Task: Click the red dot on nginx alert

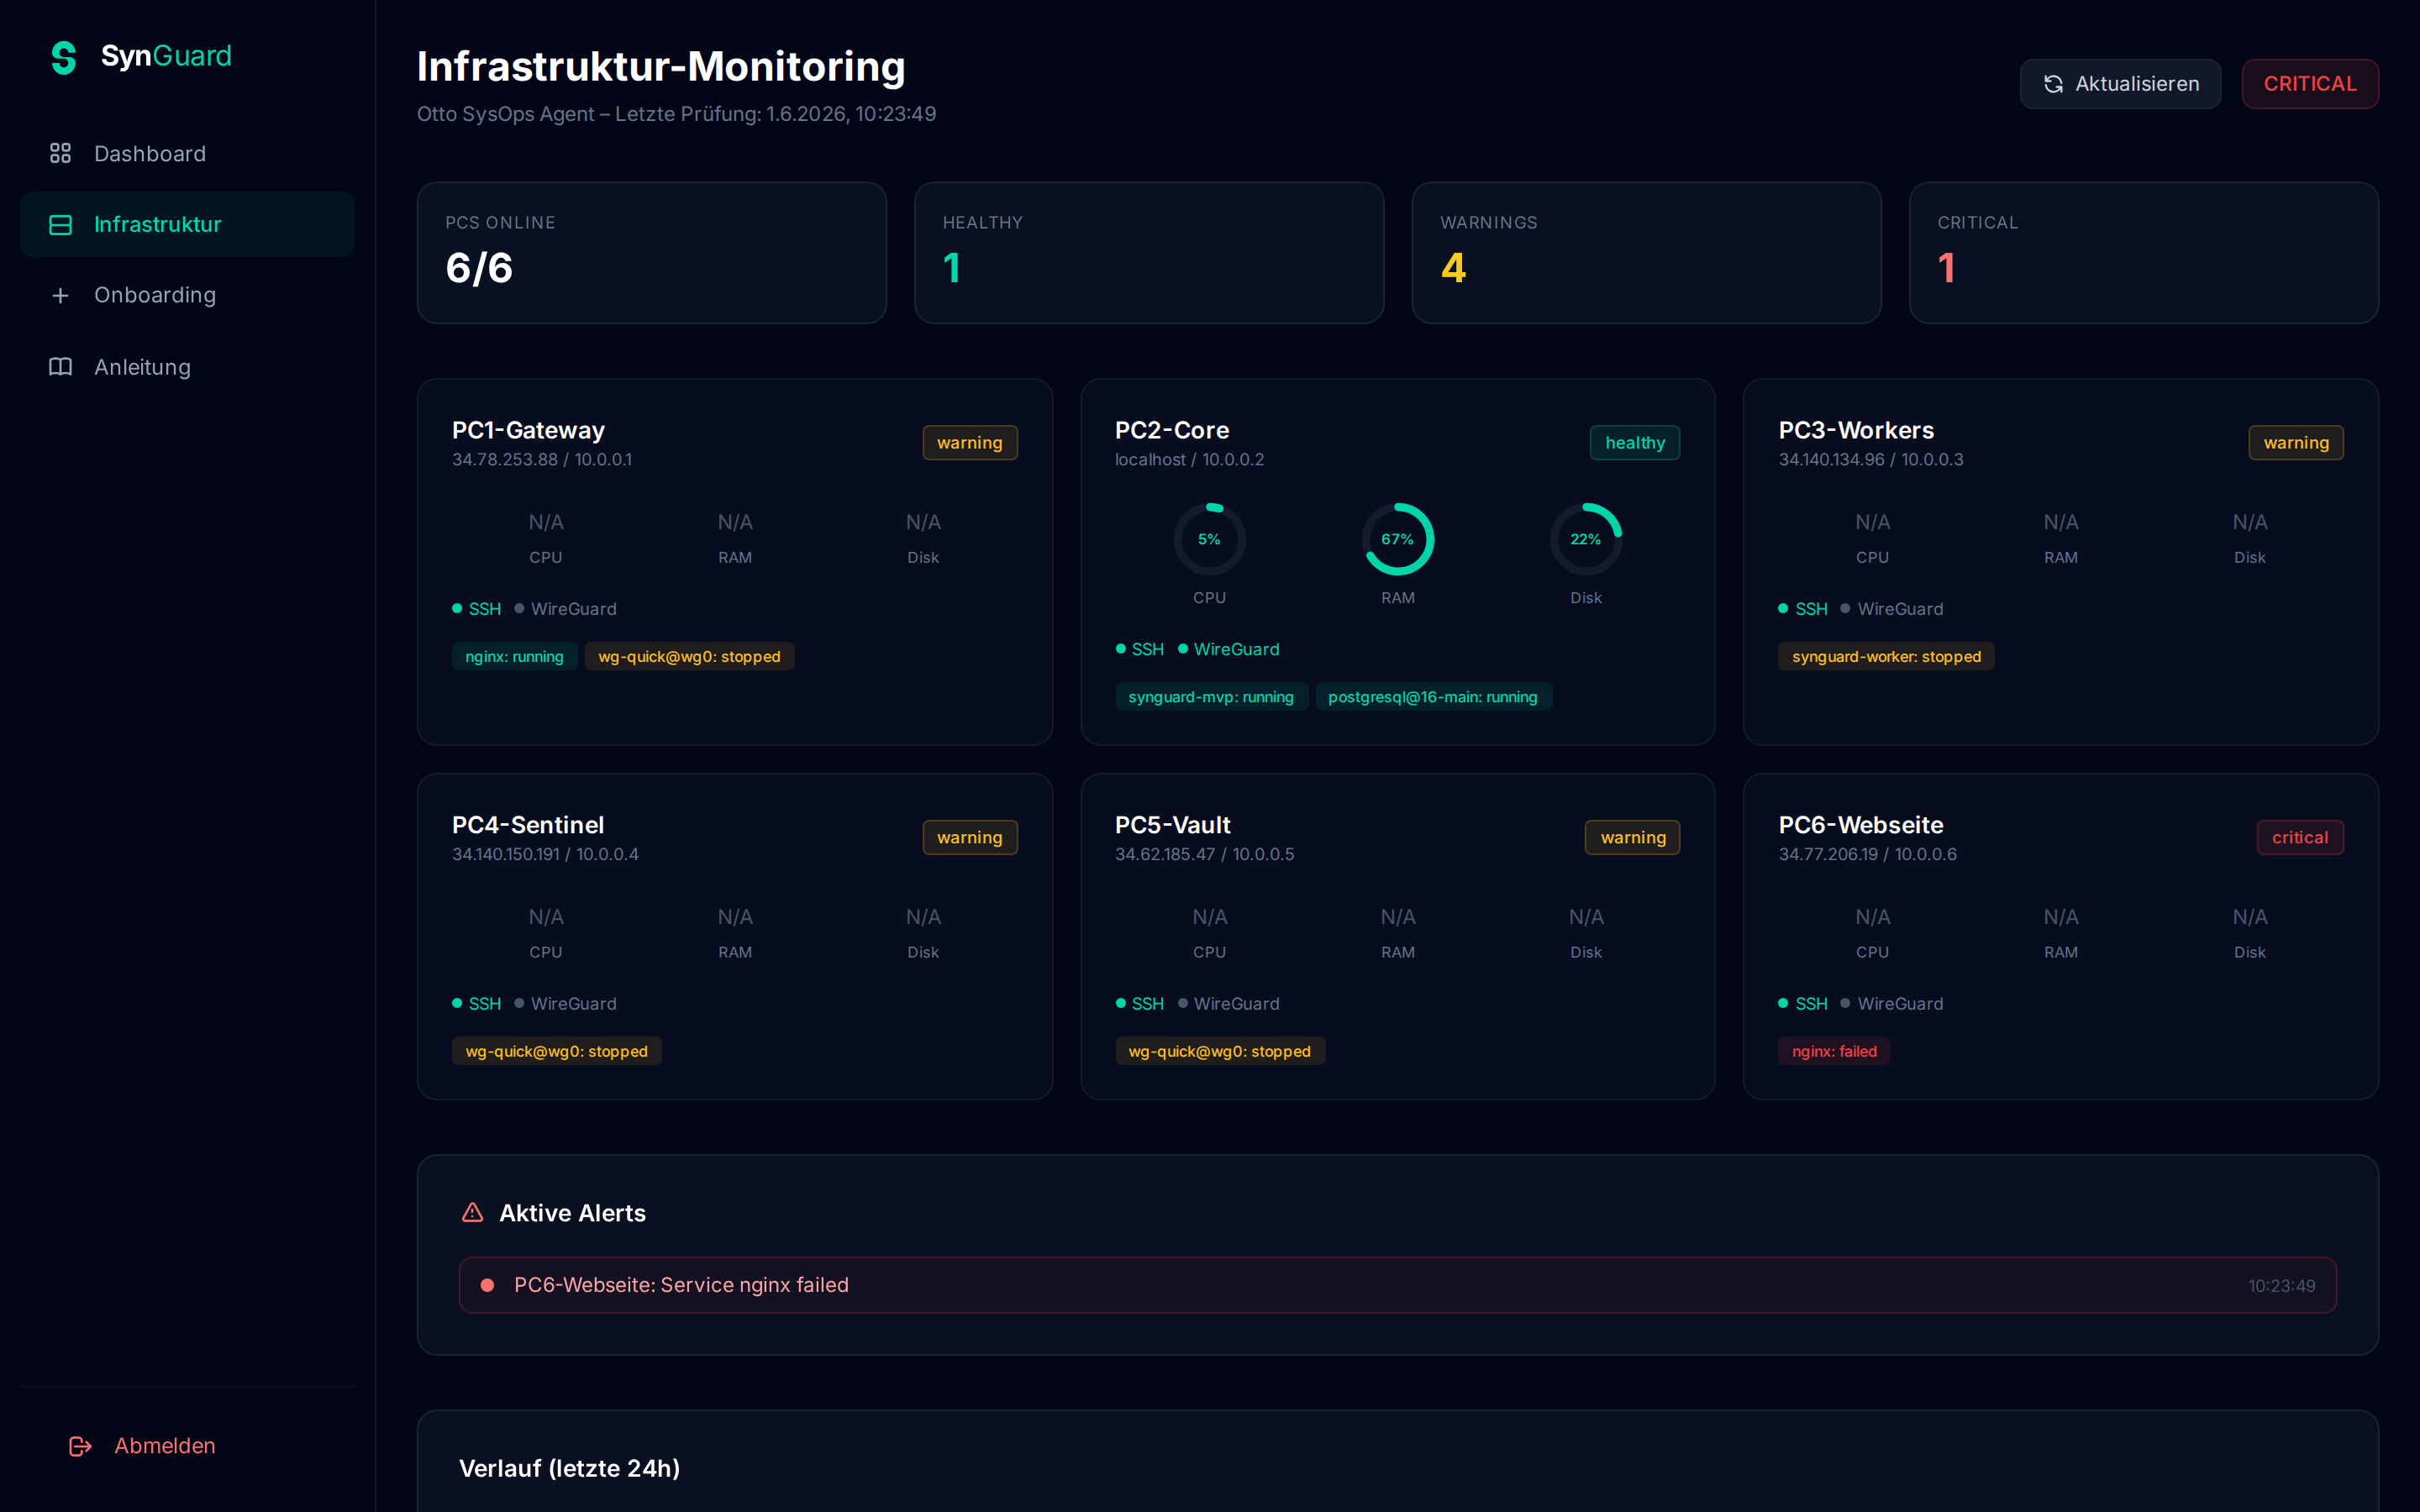Action: [x=487, y=1285]
